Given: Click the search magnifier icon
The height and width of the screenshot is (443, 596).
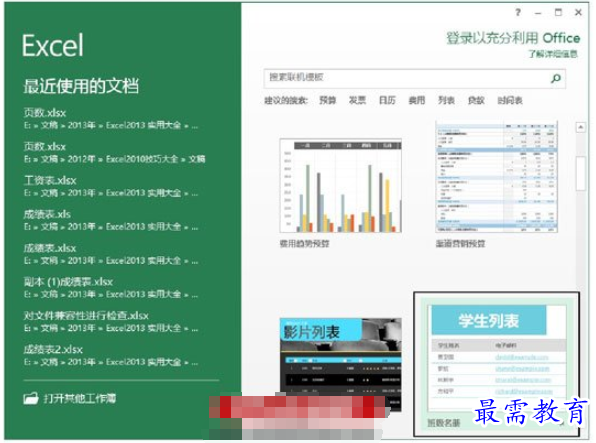Looking at the screenshot, I should point(556,79).
